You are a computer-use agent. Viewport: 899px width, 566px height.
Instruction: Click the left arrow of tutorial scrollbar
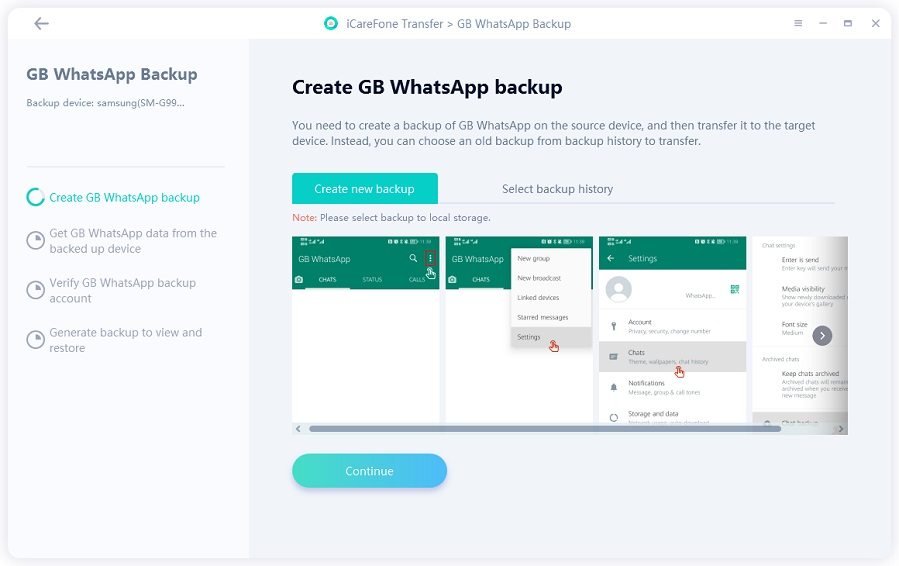pyautogui.click(x=298, y=428)
